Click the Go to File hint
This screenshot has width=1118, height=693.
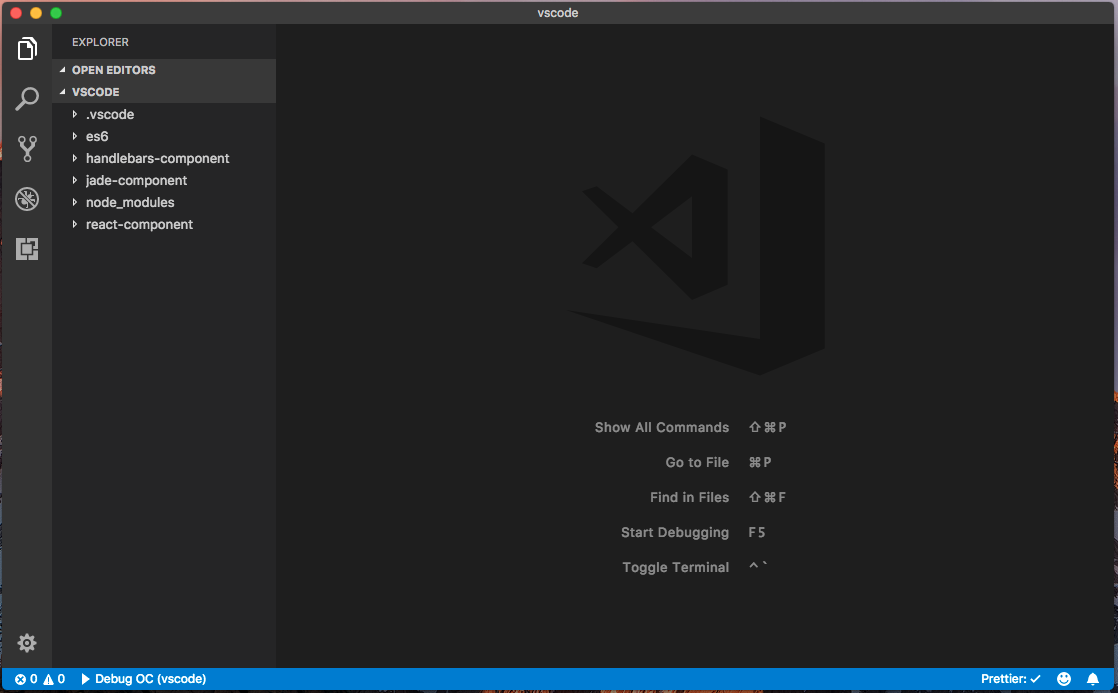point(697,462)
